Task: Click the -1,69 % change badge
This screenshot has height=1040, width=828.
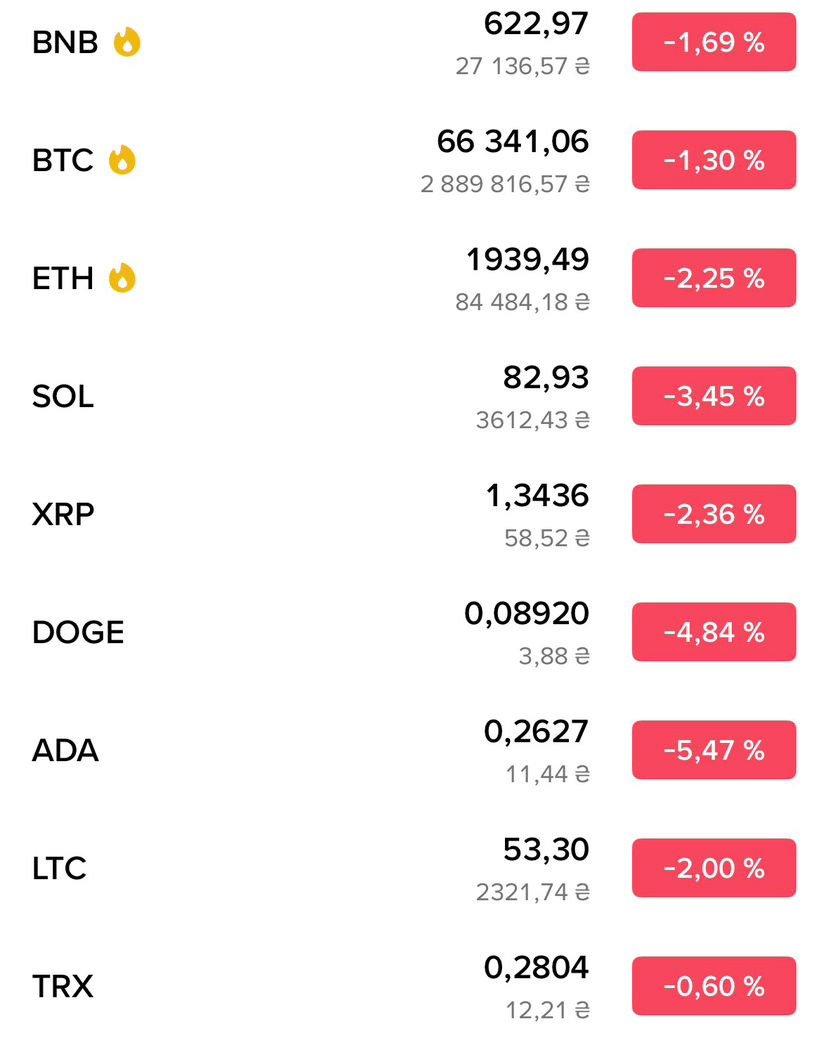Action: 714,42
